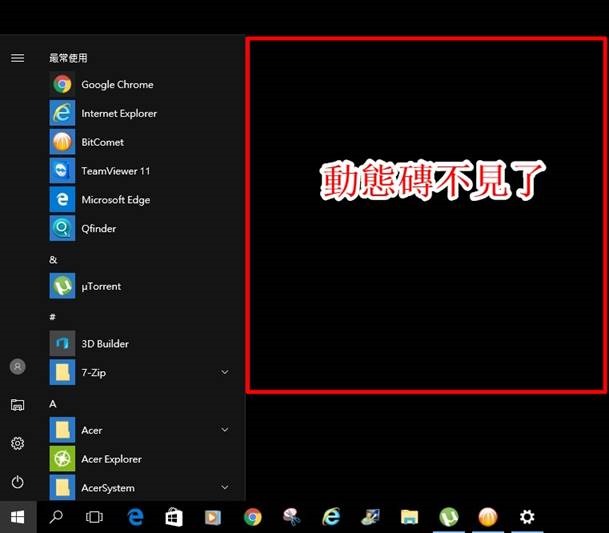609x533 pixels.
Task: Launch 3D Builder from the app list
Action: pyautogui.click(x=140, y=343)
